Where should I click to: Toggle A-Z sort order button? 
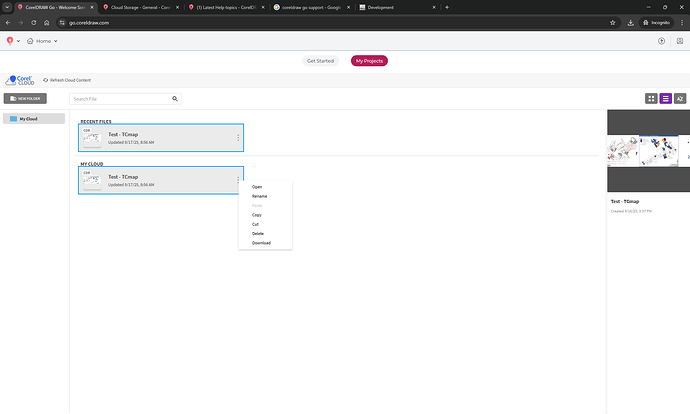coord(680,99)
